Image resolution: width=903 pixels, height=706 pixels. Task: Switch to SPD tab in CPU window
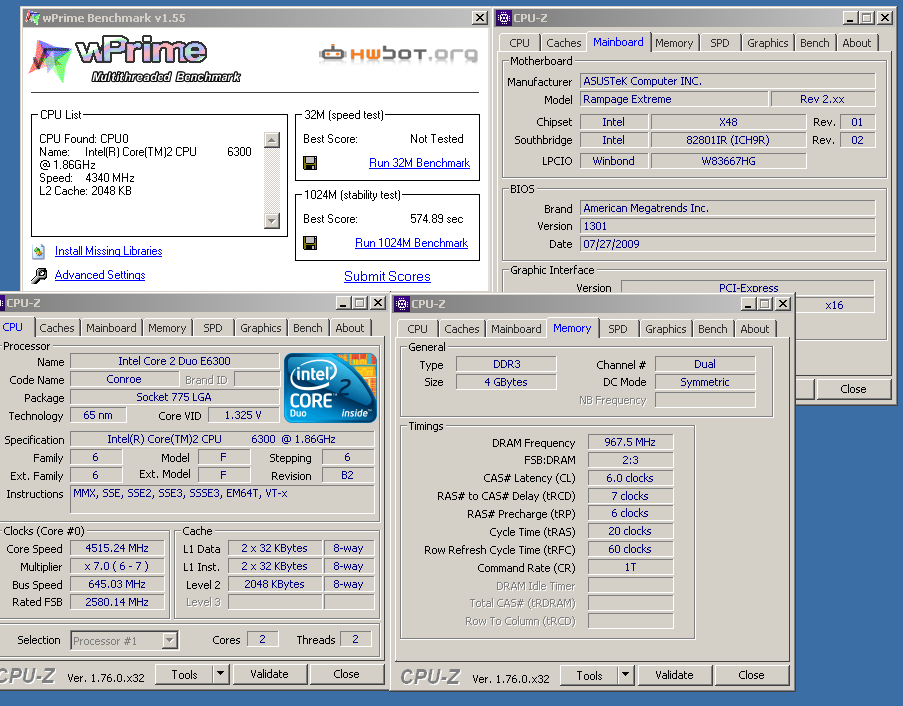pyautogui.click(x=213, y=328)
